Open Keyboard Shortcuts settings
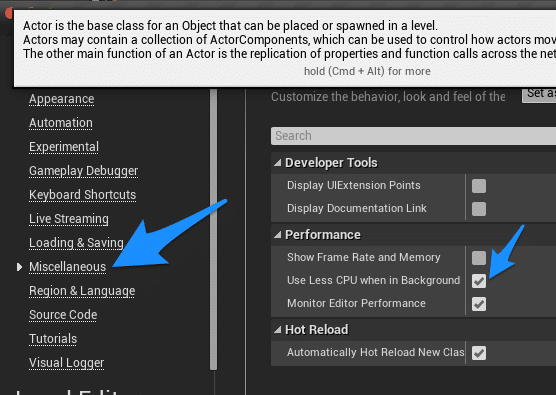Viewport: 556px width, 395px height. coord(82,195)
